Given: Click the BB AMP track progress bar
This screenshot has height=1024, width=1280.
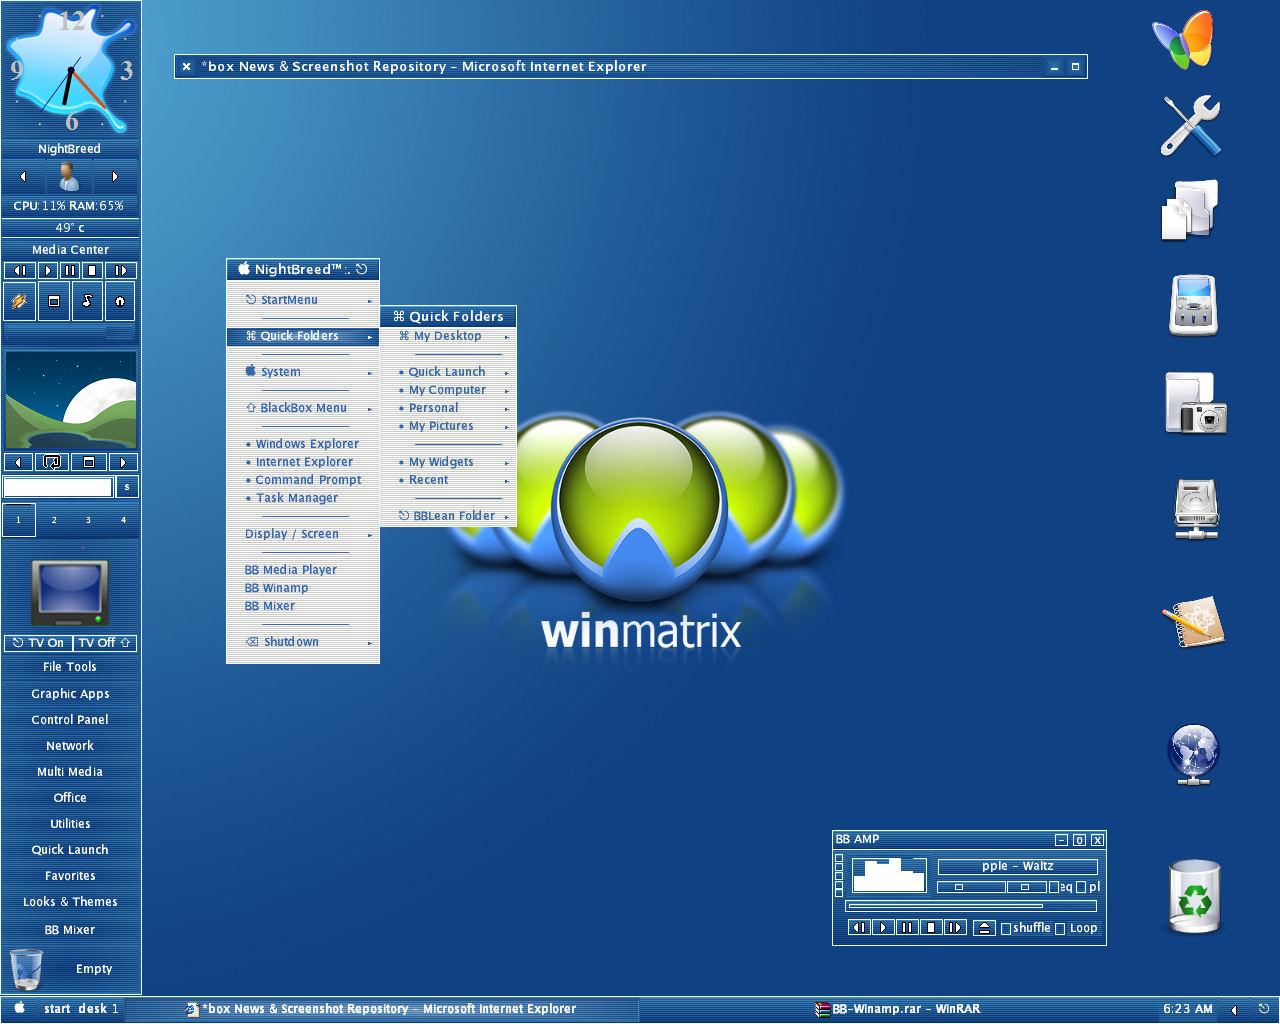Looking at the screenshot, I should tap(971, 906).
